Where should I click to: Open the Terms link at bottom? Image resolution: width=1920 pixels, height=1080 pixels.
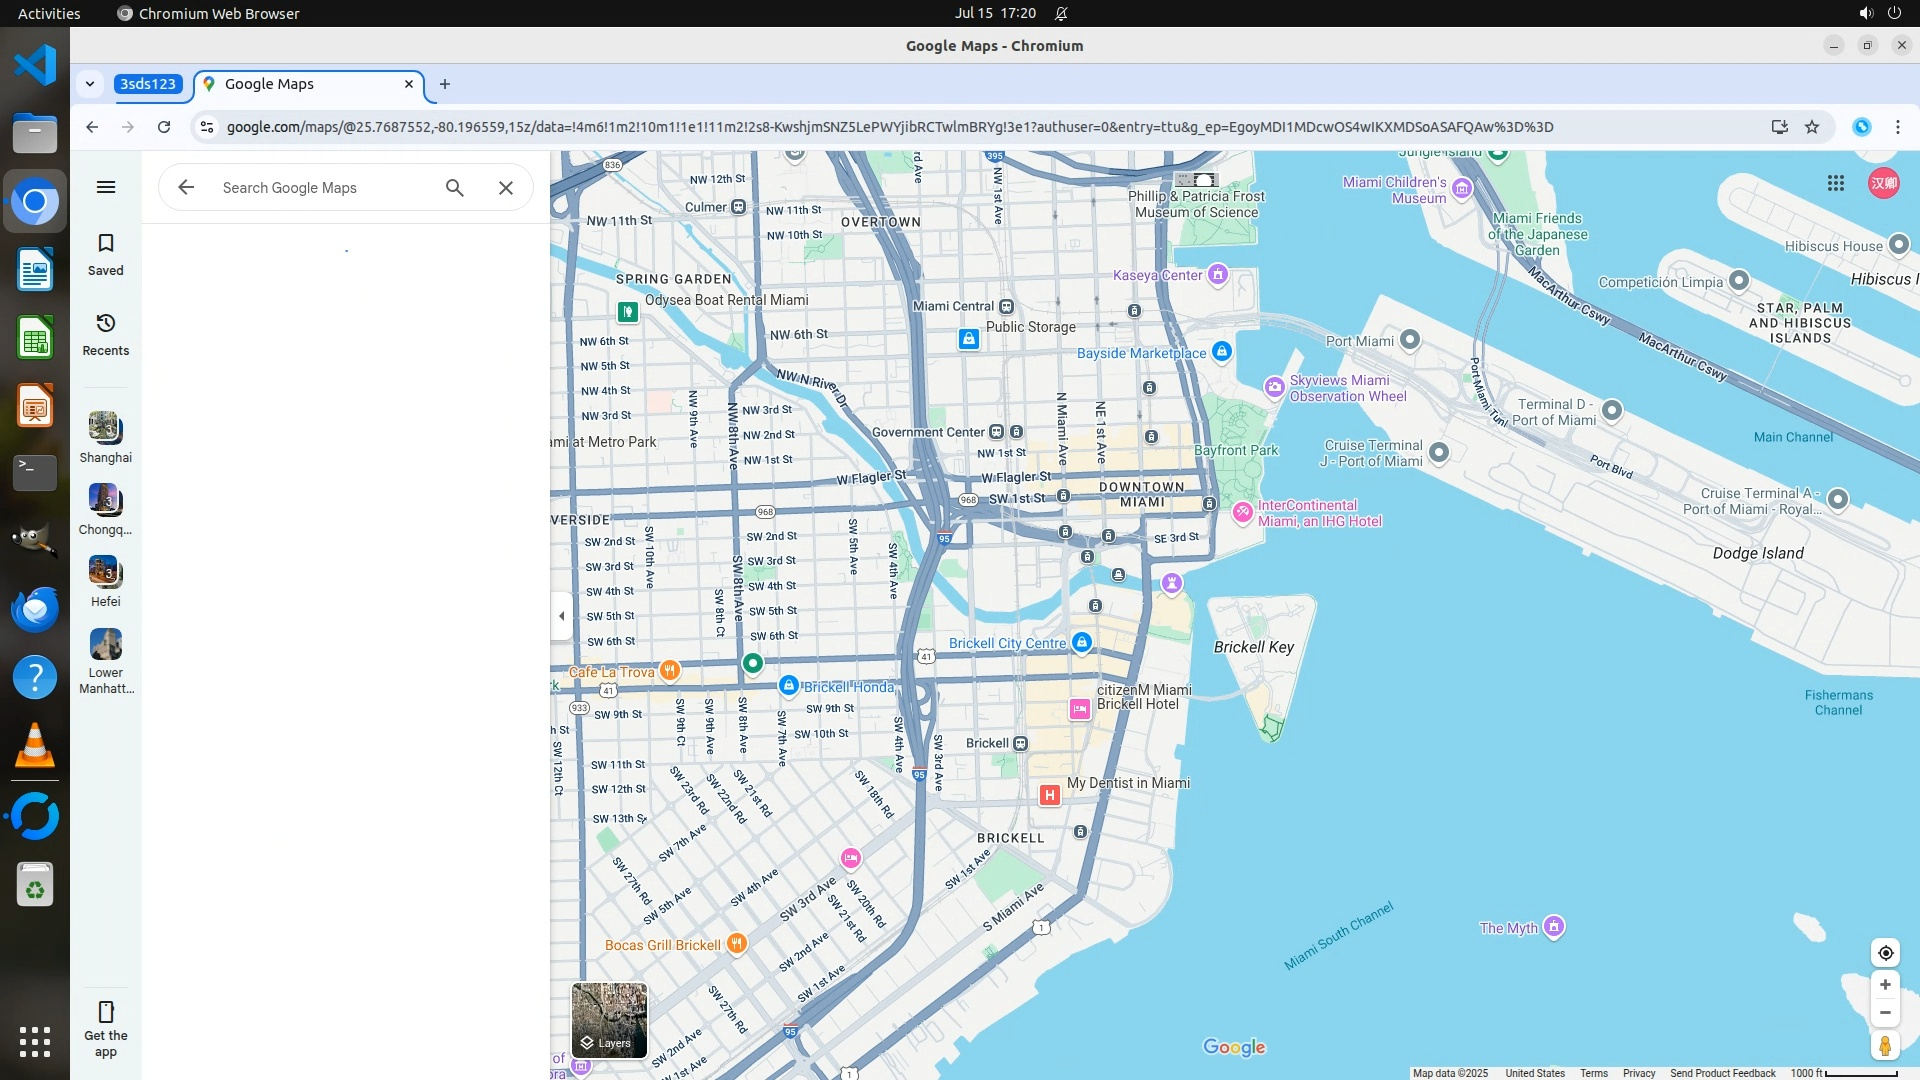pos(1594,1073)
